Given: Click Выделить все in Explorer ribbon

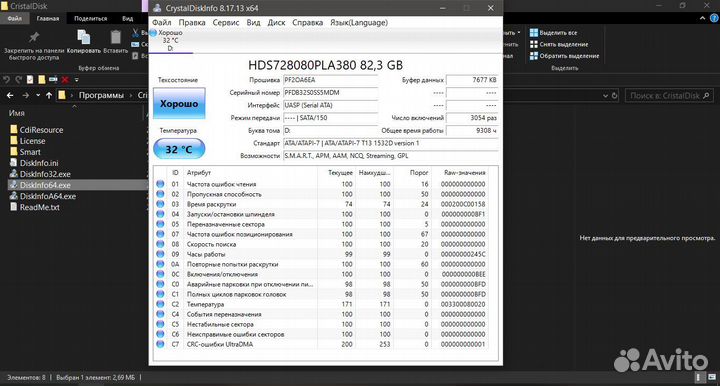Looking at the screenshot, I should pyautogui.click(x=553, y=33).
